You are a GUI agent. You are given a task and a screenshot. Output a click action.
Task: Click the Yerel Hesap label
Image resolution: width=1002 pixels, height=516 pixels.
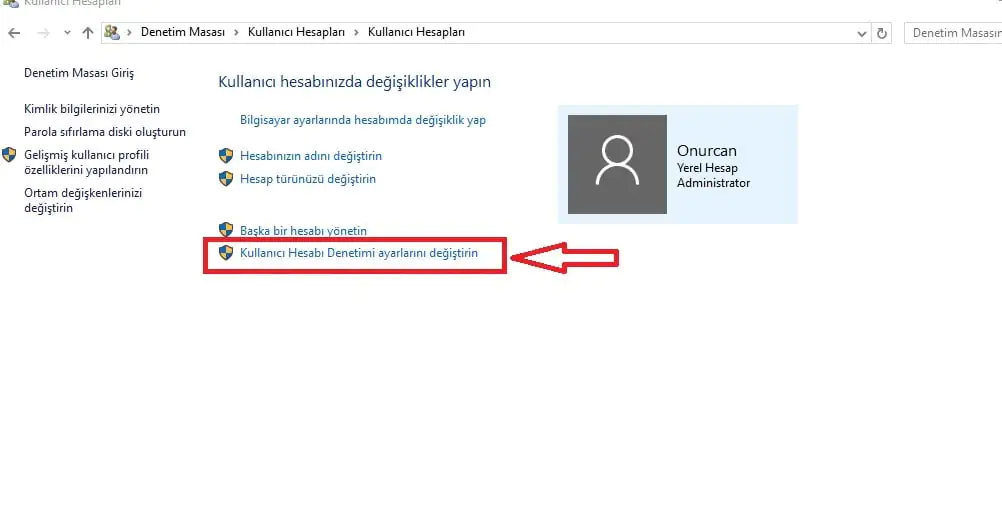707,168
